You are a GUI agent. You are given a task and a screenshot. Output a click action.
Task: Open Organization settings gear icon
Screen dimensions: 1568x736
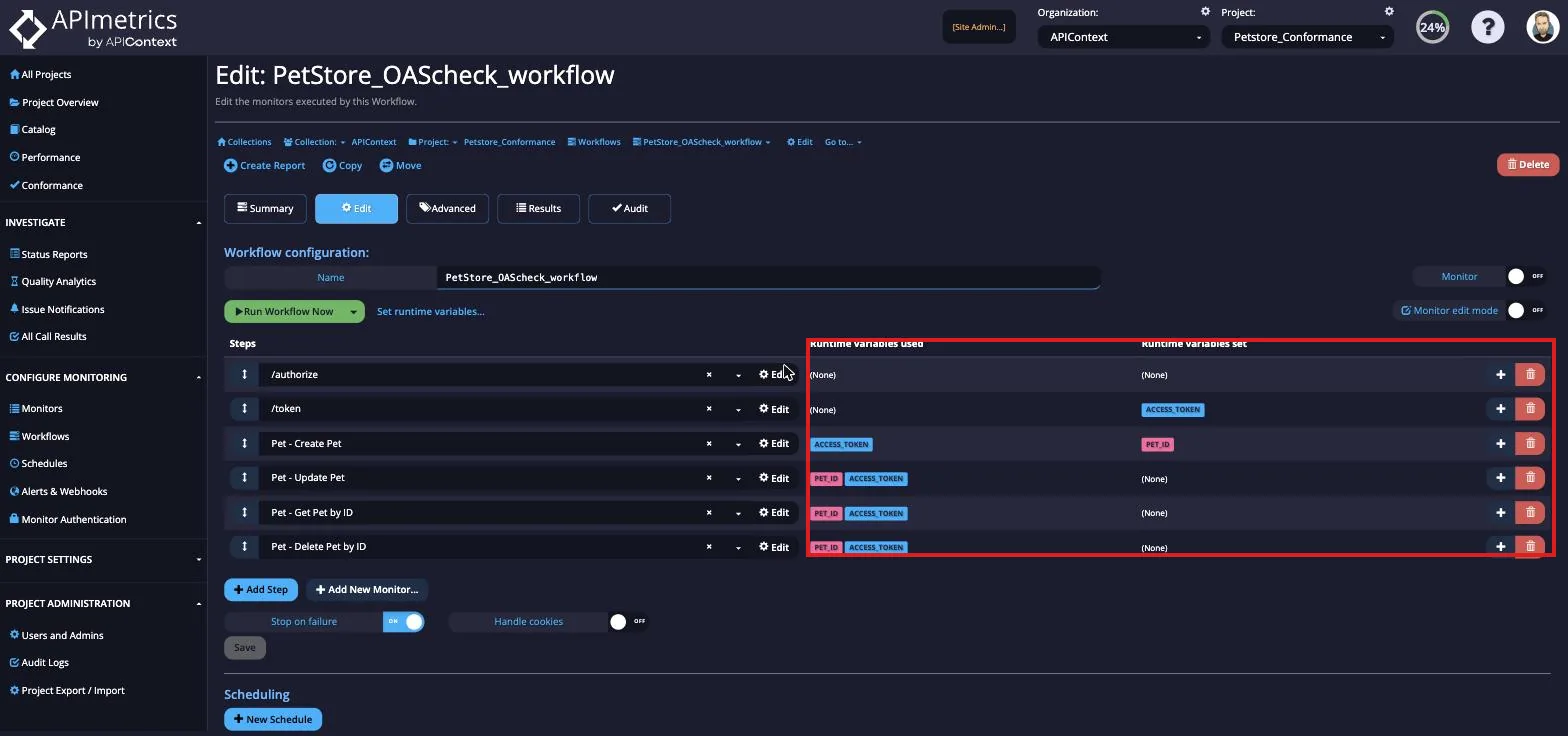pos(1205,12)
